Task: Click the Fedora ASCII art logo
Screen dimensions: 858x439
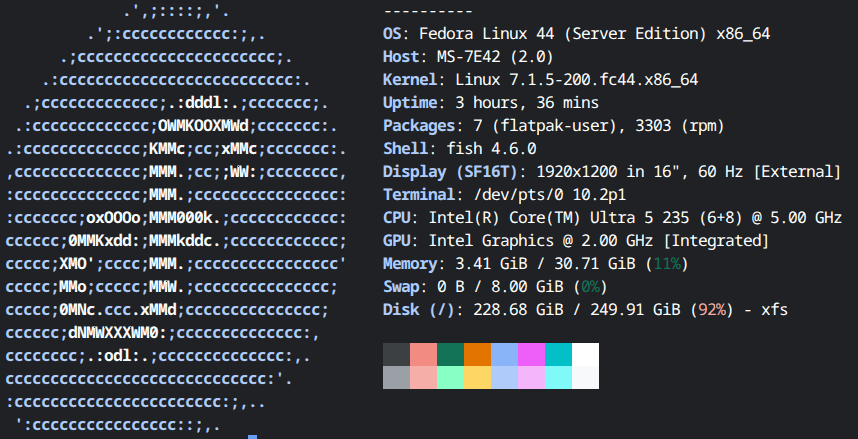Action: coord(176,219)
